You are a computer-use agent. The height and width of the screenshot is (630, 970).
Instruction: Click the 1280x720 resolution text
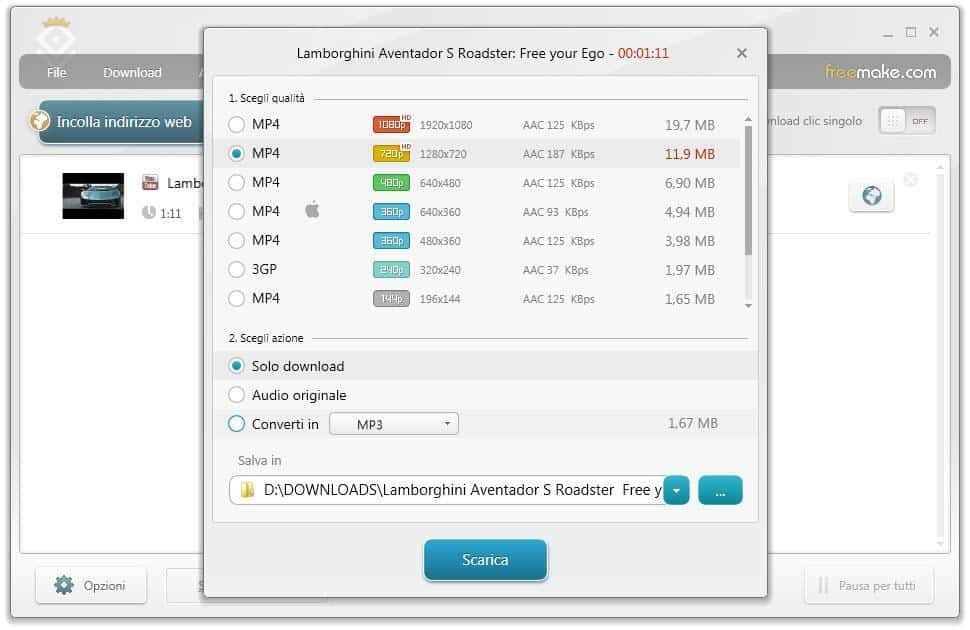point(443,154)
